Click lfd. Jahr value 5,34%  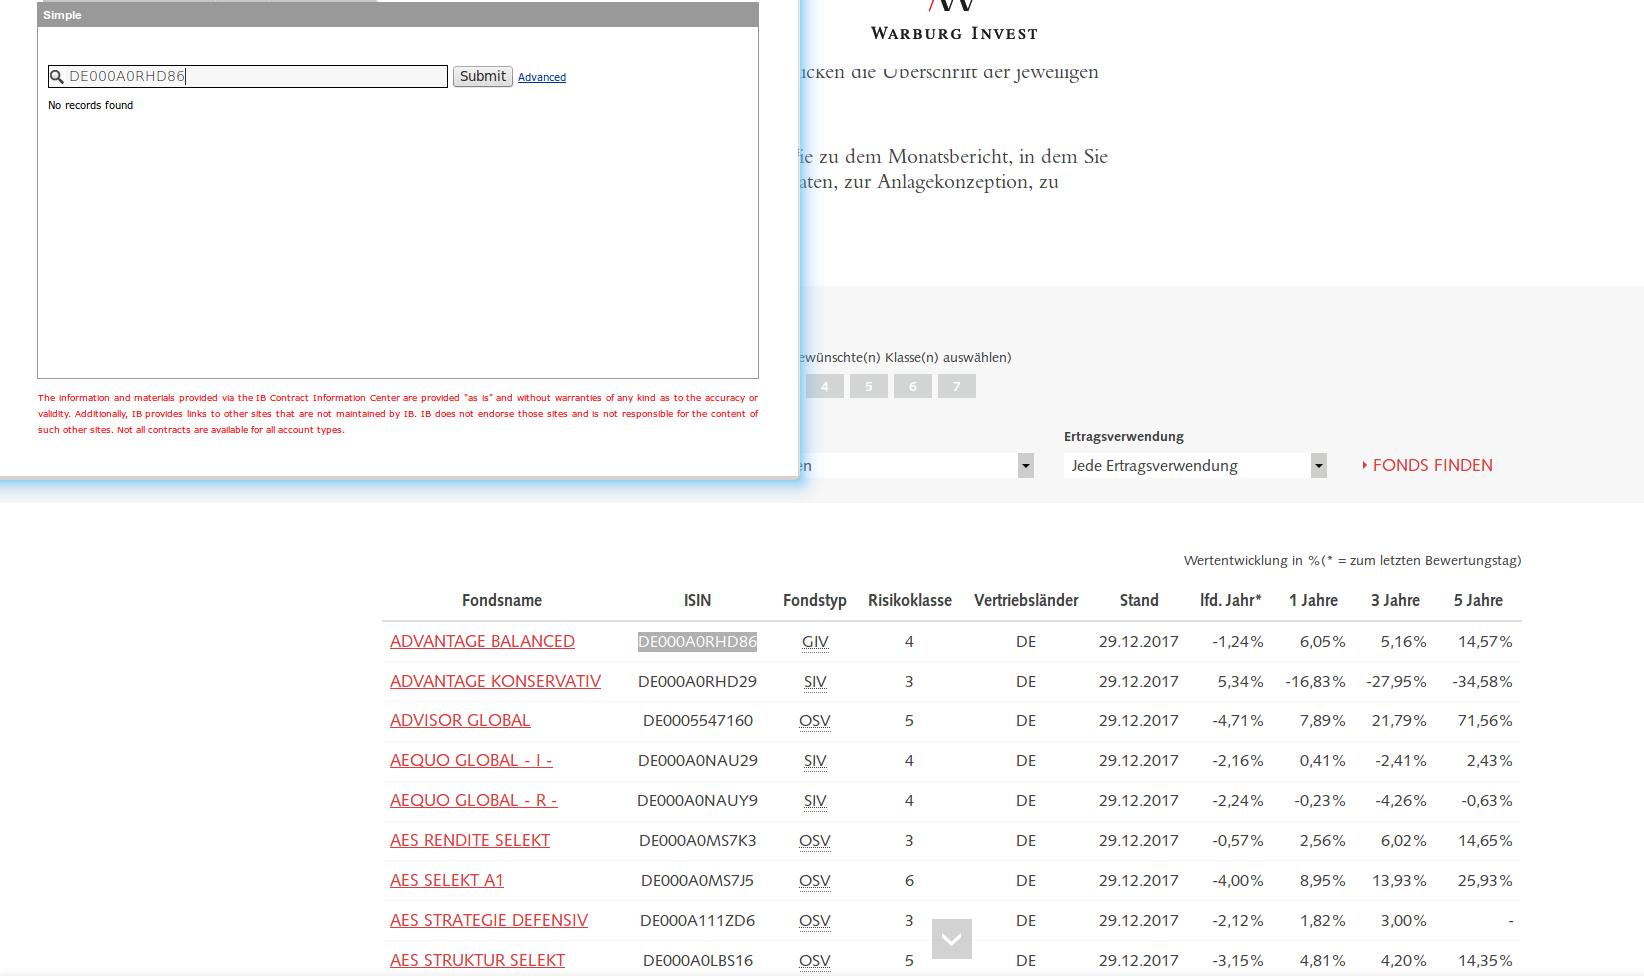pyautogui.click(x=1240, y=681)
